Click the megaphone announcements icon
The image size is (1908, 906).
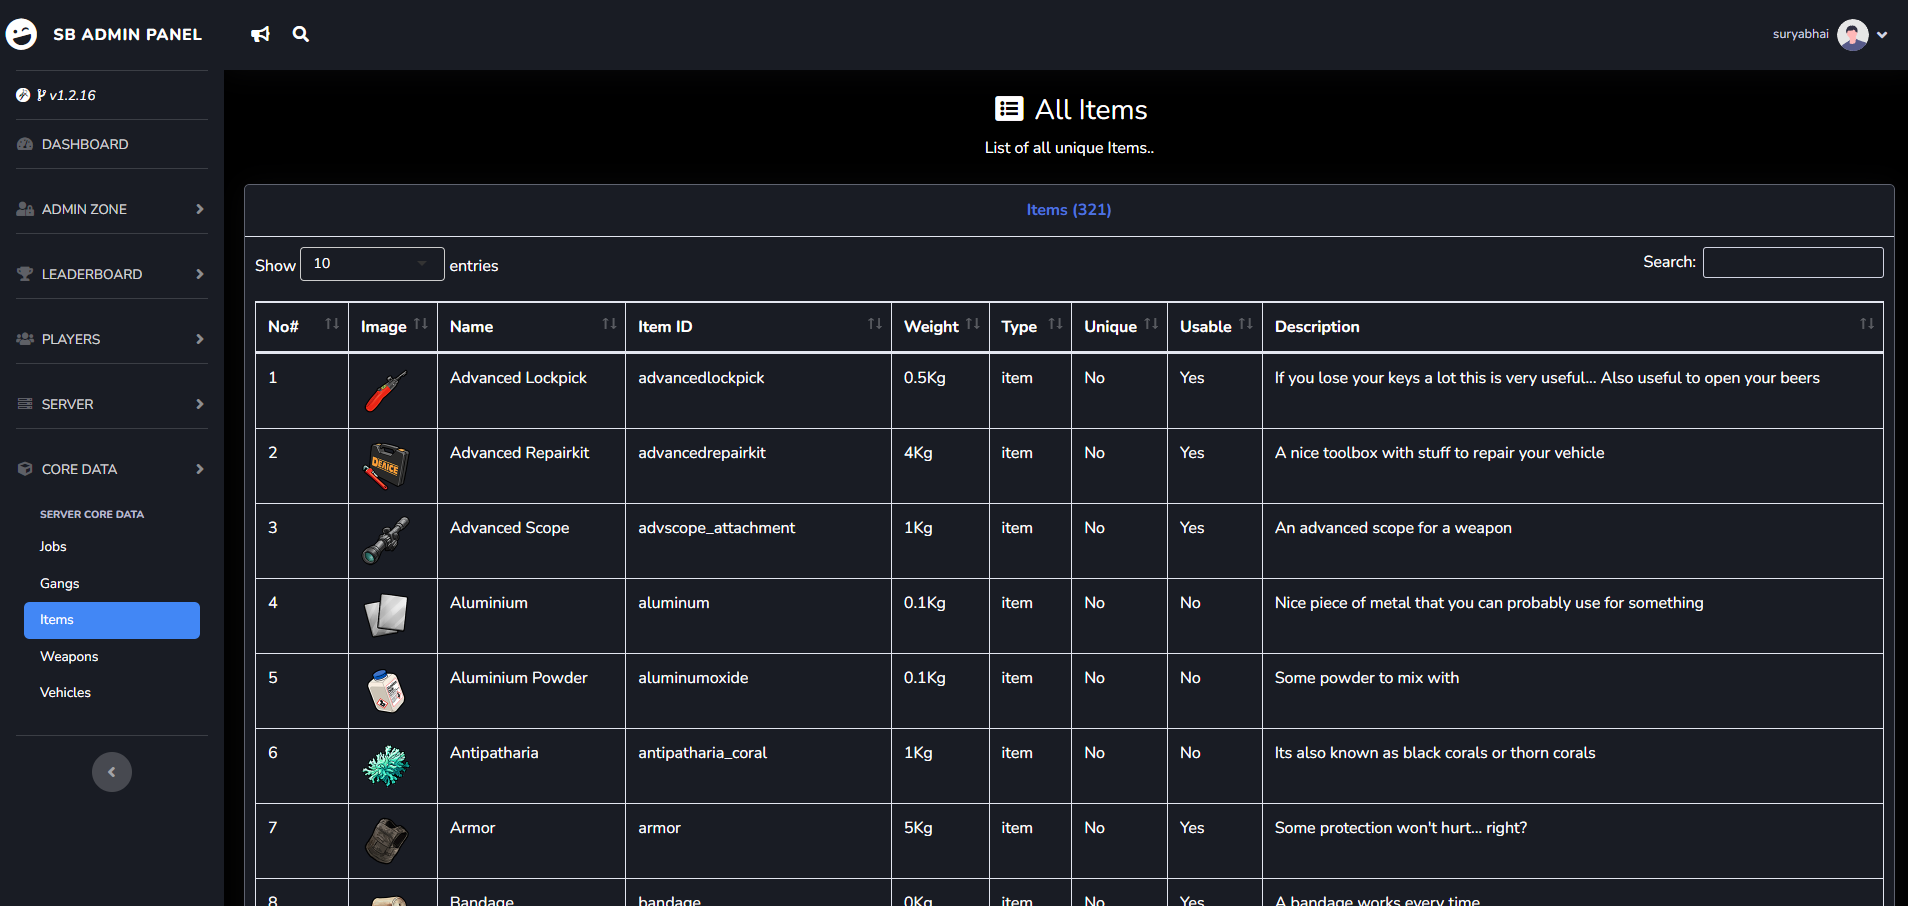[x=260, y=34]
